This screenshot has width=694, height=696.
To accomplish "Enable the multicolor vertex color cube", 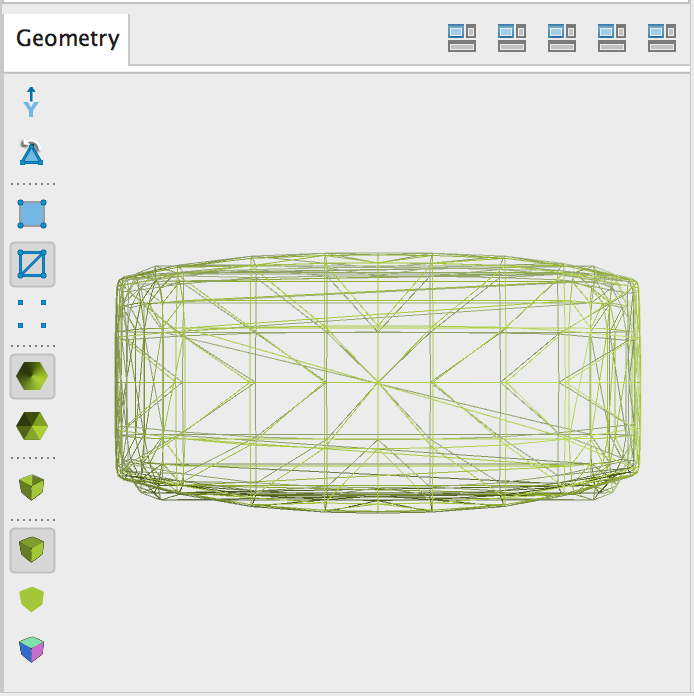I will tap(32, 650).
